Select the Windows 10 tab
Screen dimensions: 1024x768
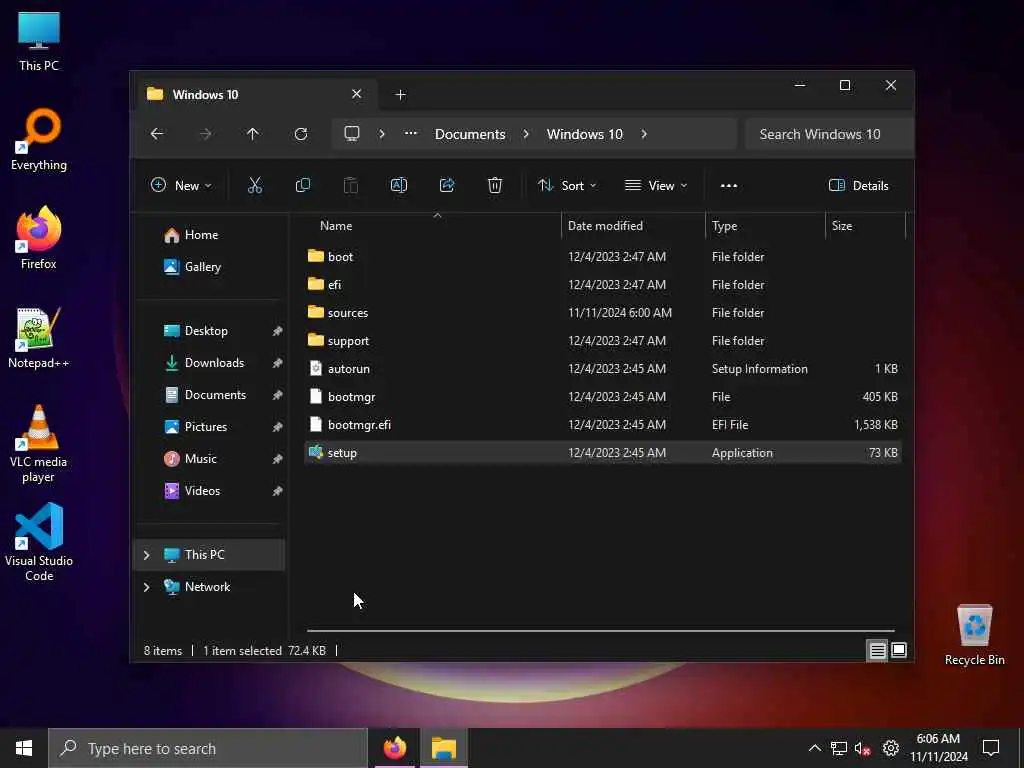[x=255, y=95]
